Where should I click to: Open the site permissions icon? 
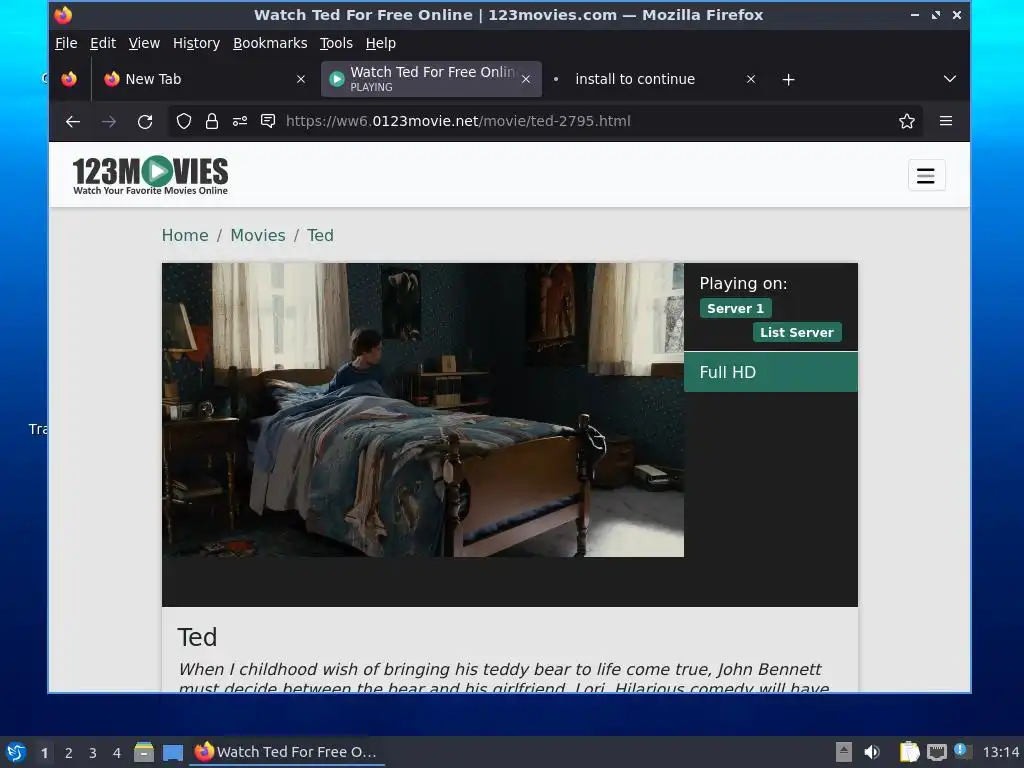point(240,121)
